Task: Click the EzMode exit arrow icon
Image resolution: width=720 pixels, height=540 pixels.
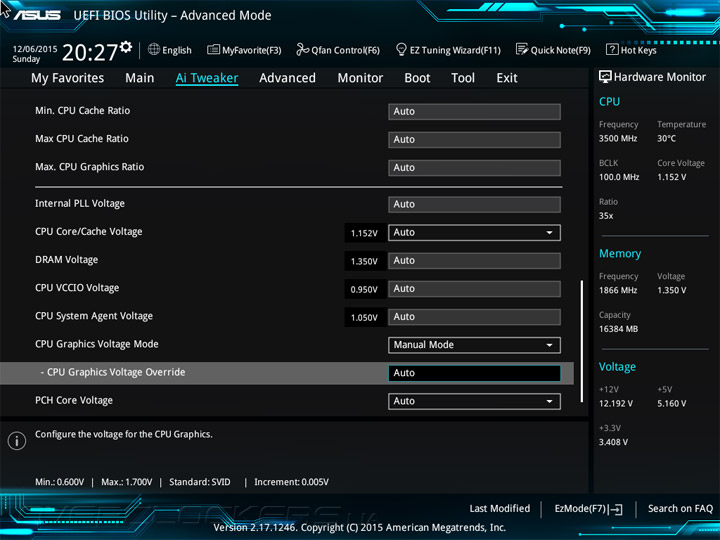Action: pos(616,509)
